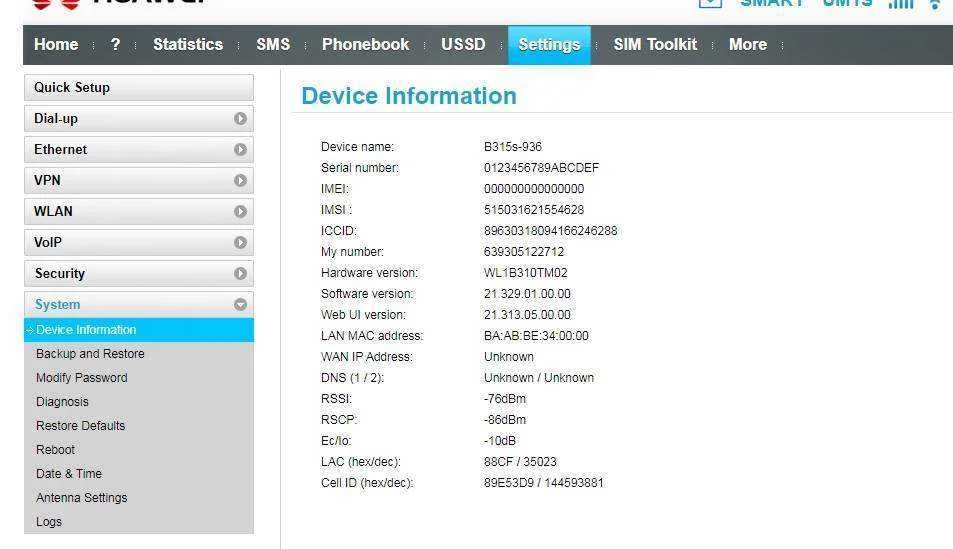Image resolution: width=953 pixels, height=549 pixels.
Task: Open the Diagnosis page
Action: 62,402
